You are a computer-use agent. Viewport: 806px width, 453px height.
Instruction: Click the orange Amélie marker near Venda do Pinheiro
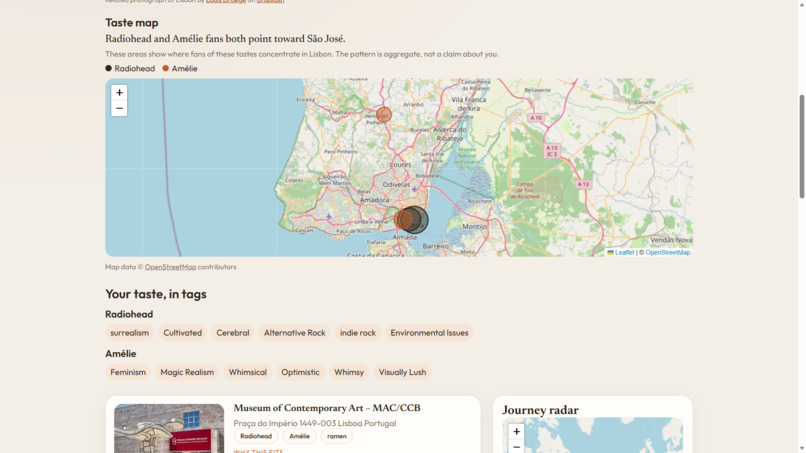[384, 115]
